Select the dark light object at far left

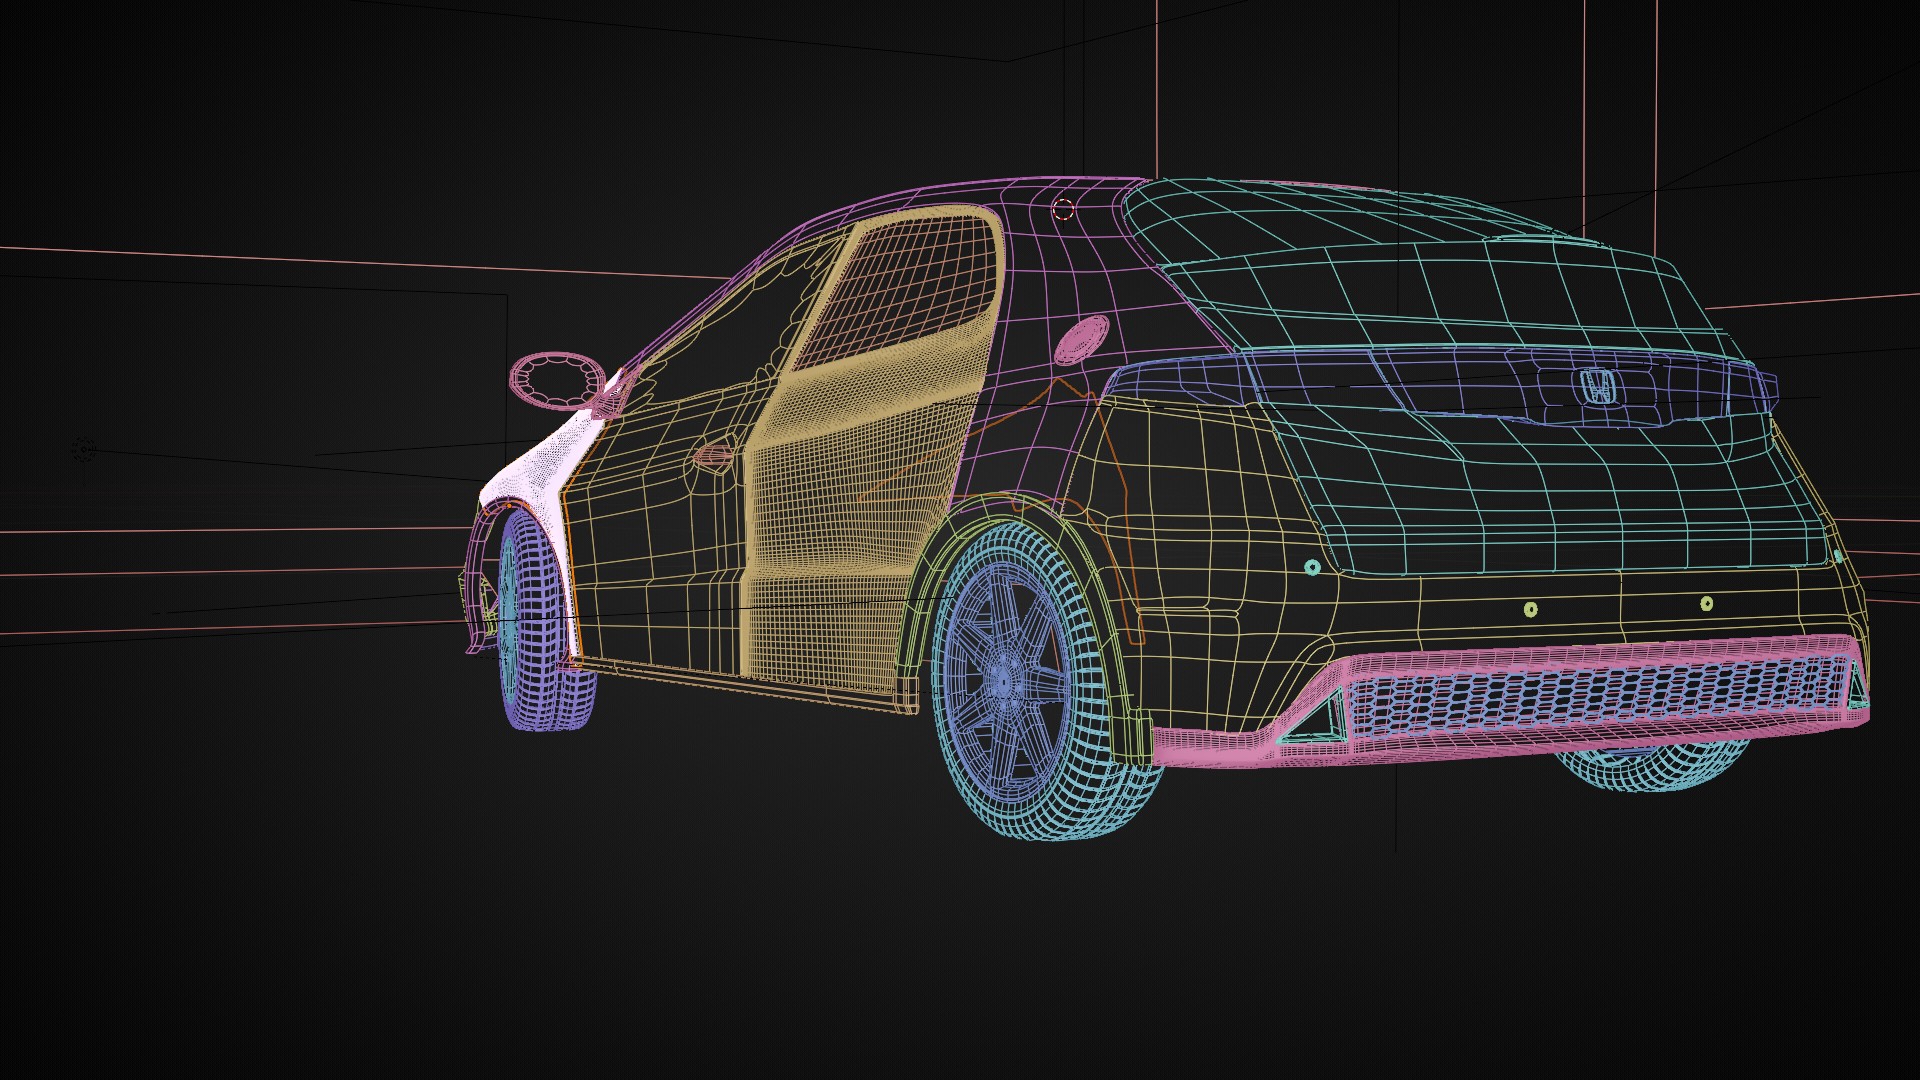[x=84, y=449]
